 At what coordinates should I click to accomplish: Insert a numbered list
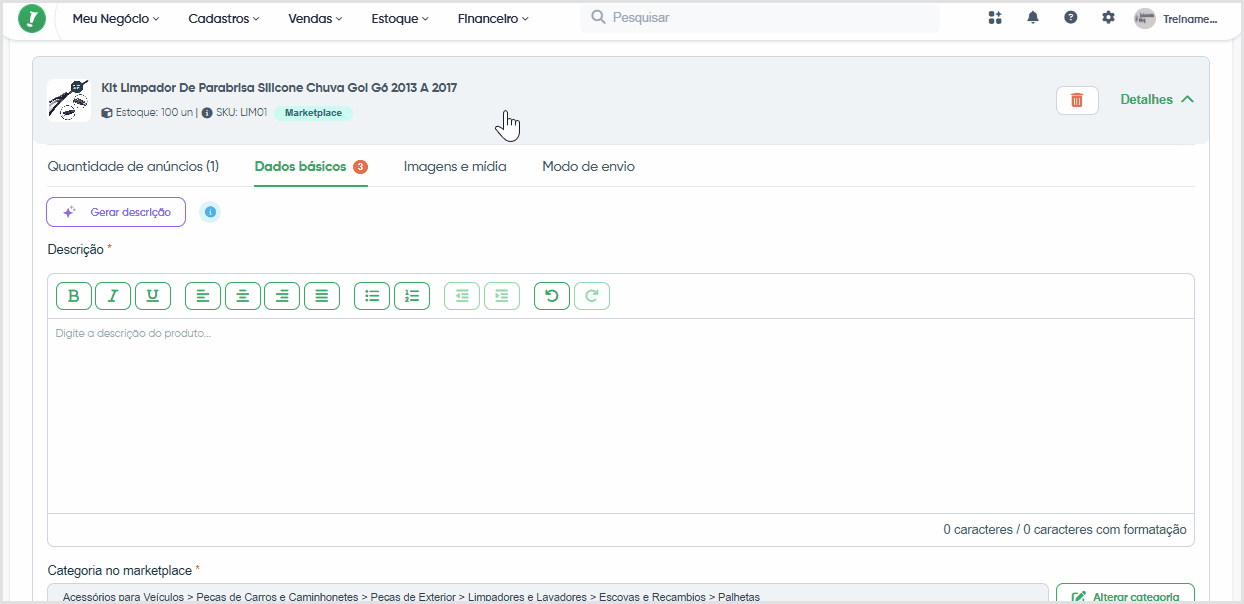point(412,296)
